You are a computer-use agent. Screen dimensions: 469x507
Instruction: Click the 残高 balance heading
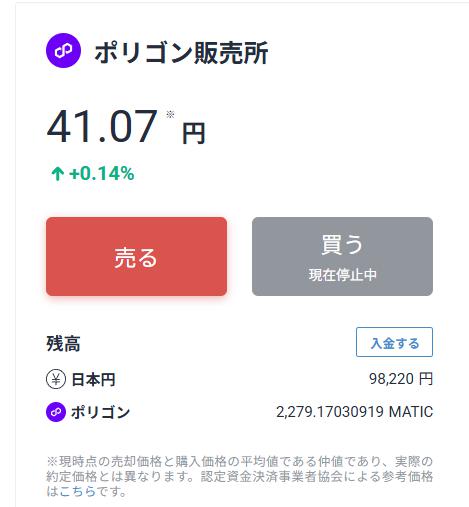point(63,344)
